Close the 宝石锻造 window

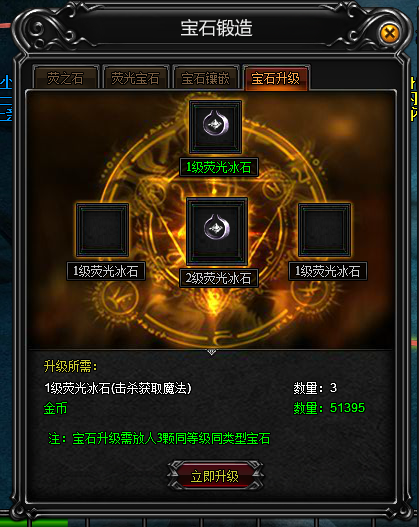pos(389,33)
